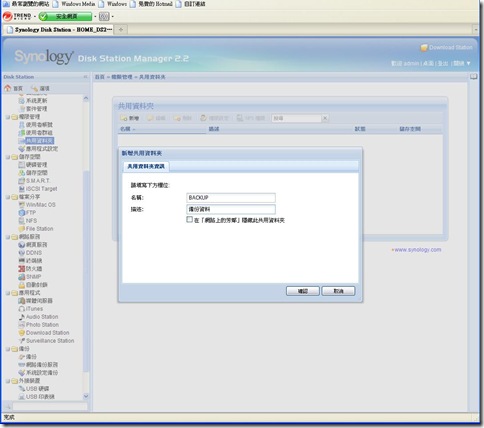
Task: Open the 防火牆 firewall icon
Action: [x=22, y=269]
